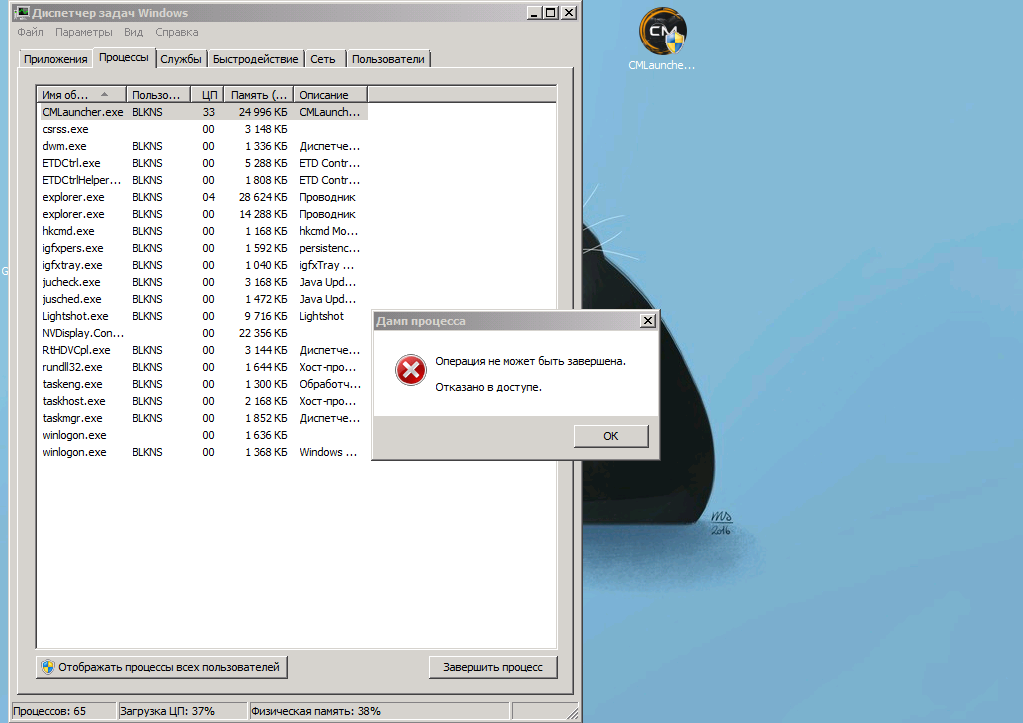The image size is (1023, 723).
Task: Select explorer.exe using 14 288 КБ
Action: coord(203,214)
